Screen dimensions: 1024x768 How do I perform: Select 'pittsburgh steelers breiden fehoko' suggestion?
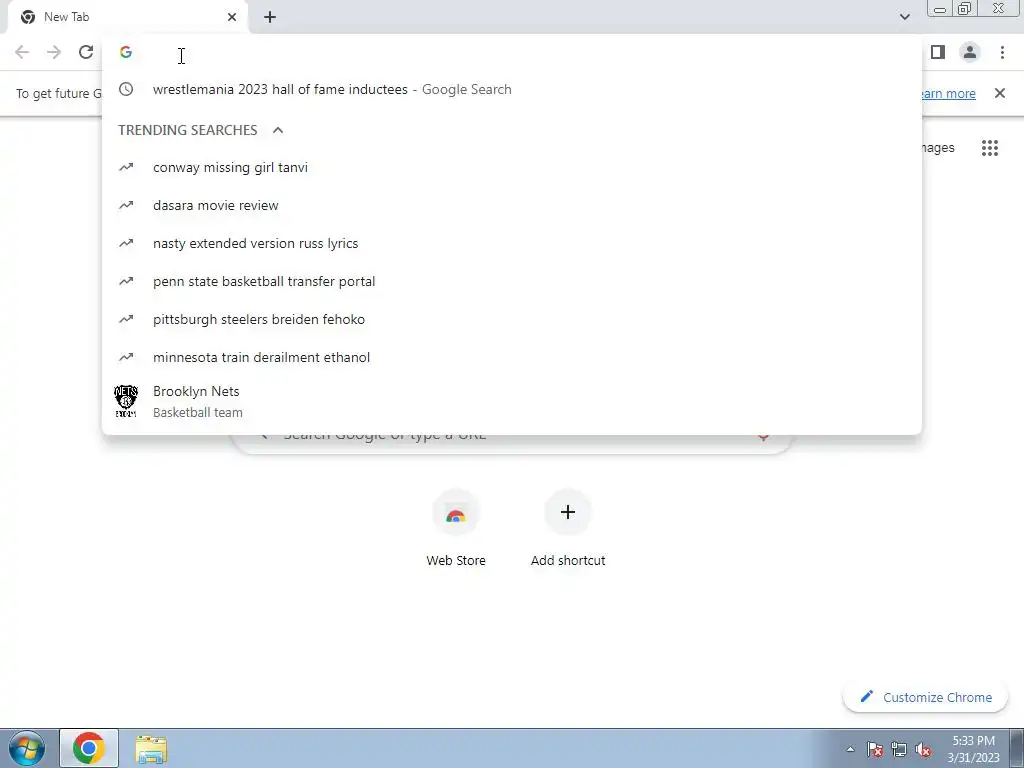tap(512, 319)
